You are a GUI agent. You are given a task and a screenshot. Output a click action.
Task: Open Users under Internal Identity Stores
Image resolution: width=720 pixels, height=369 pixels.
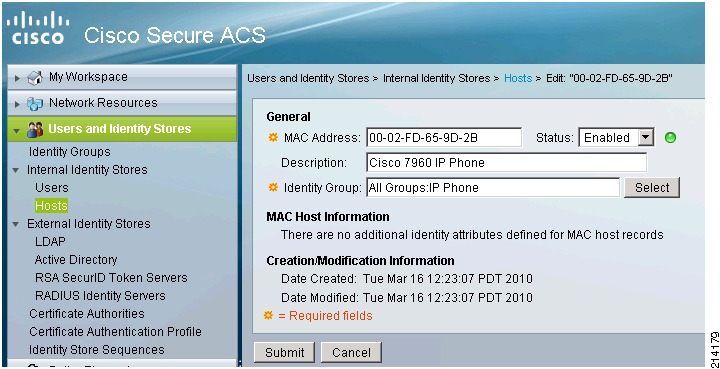pyautogui.click(x=52, y=188)
